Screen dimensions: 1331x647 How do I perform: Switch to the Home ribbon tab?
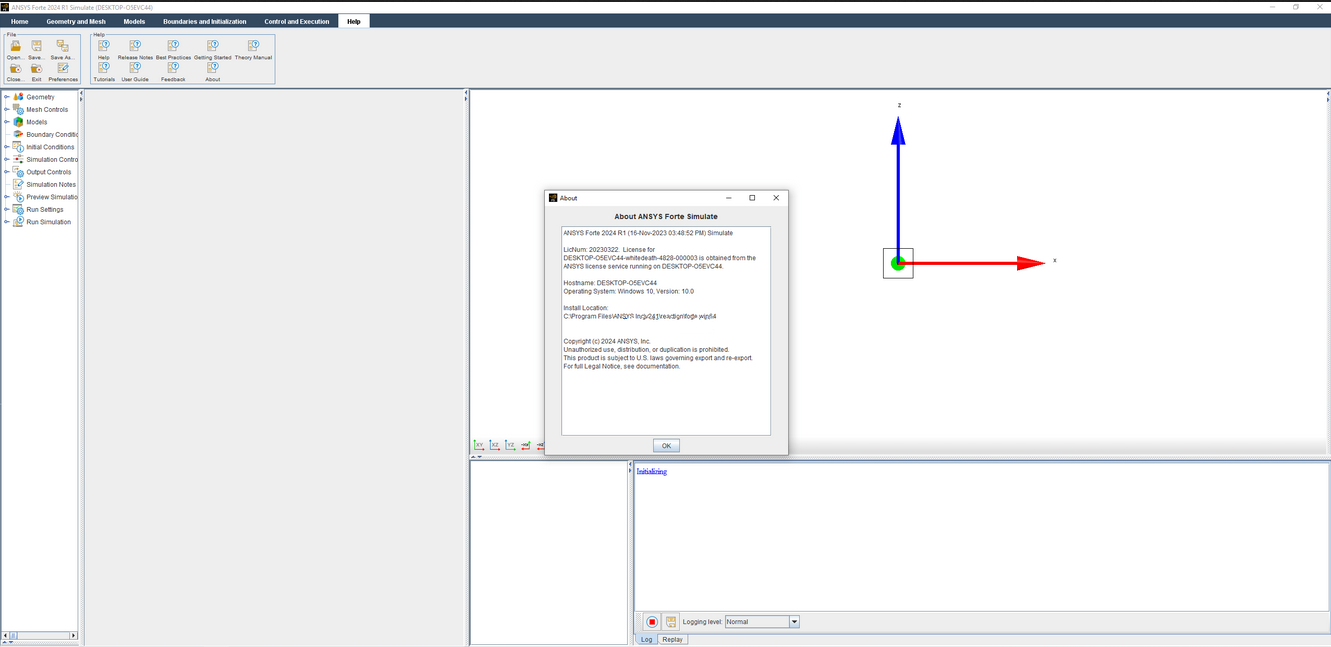[19, 21]
